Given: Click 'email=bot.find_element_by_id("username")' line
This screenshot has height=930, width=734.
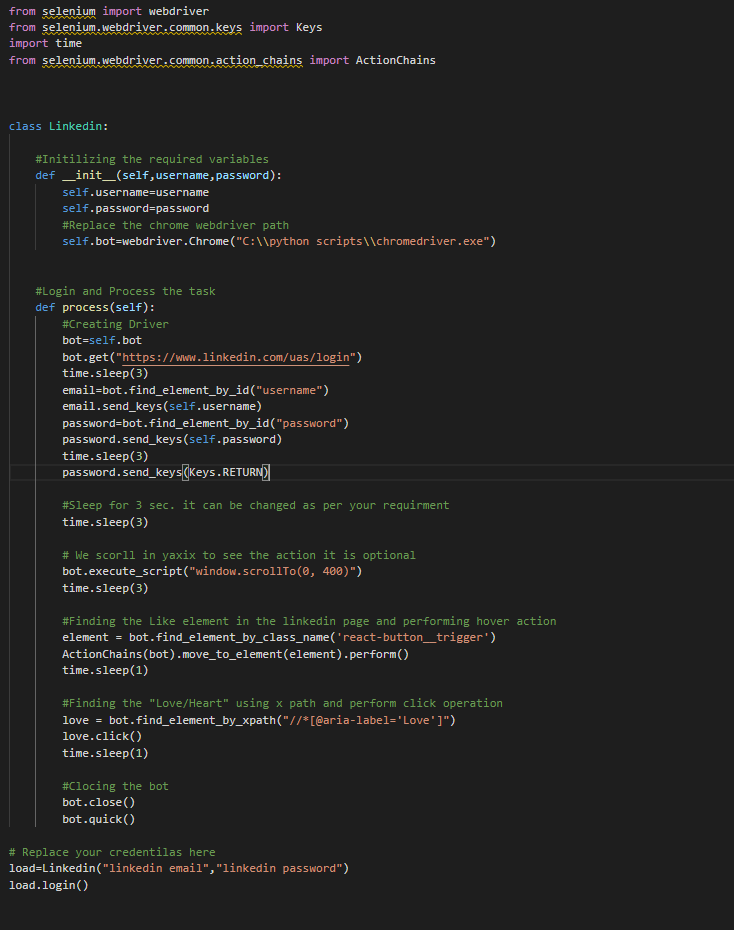Looking at the screenshot, I should [x=195, y=390].
